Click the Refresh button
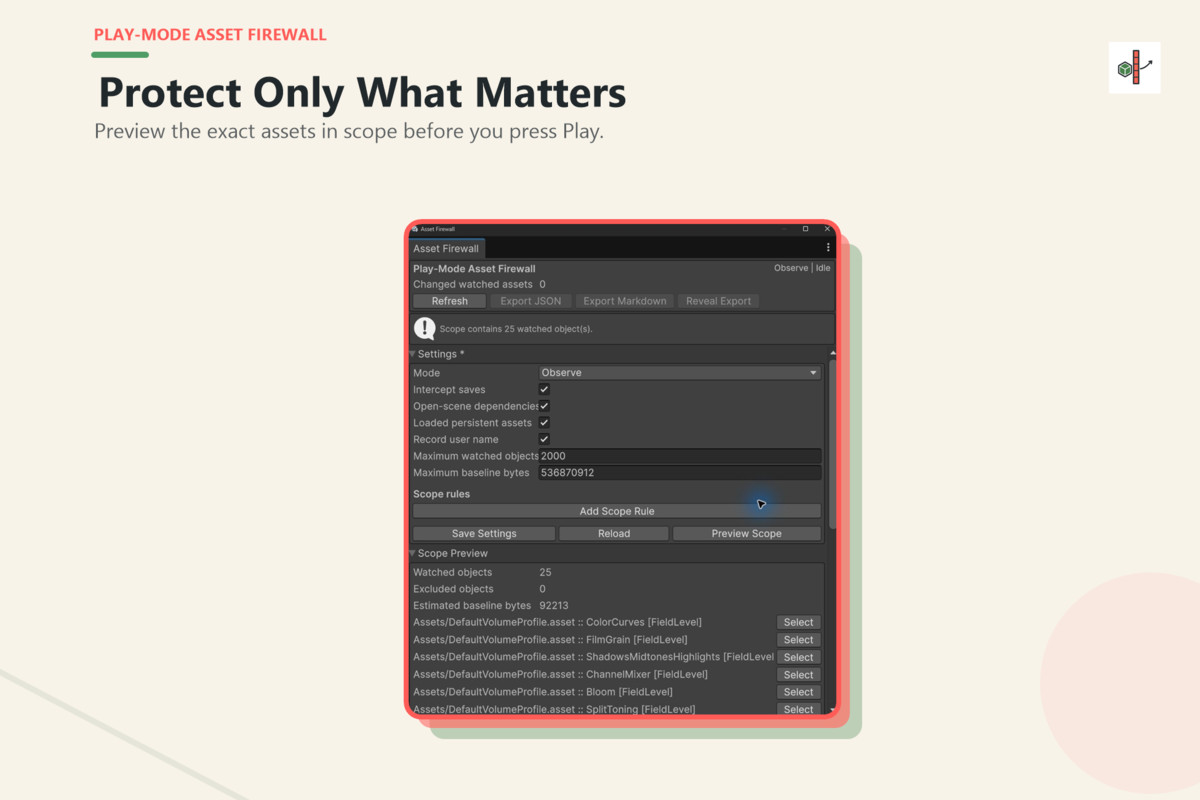 click(449, 301)
